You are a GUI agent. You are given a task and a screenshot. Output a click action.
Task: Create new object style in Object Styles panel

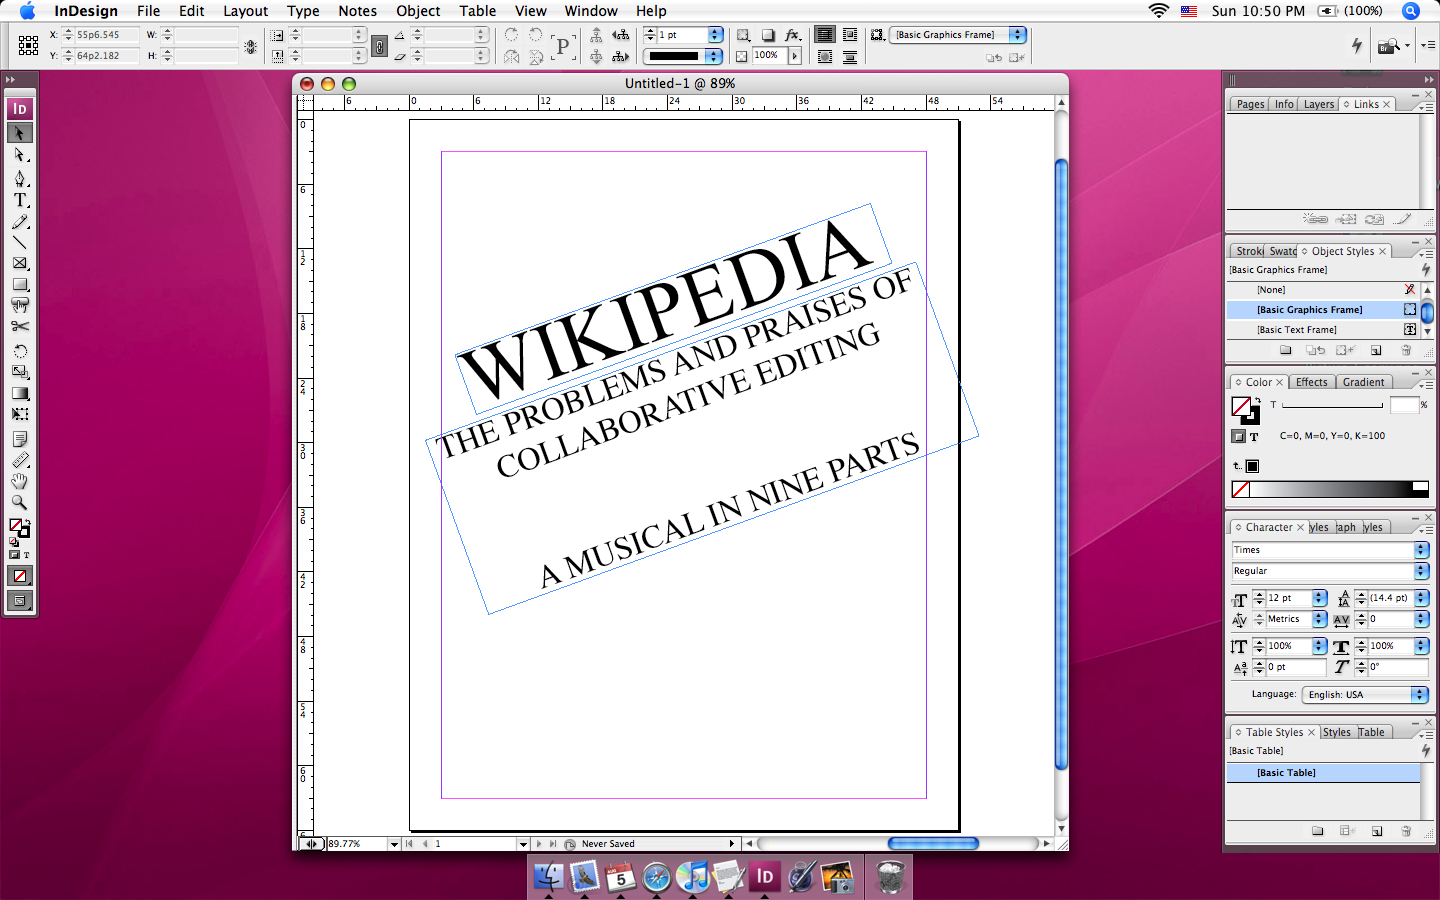point(1376,350)
